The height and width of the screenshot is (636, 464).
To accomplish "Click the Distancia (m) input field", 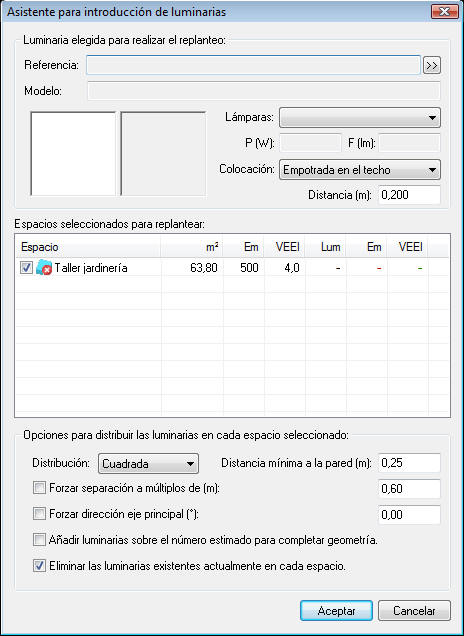I will pos(410,195).
